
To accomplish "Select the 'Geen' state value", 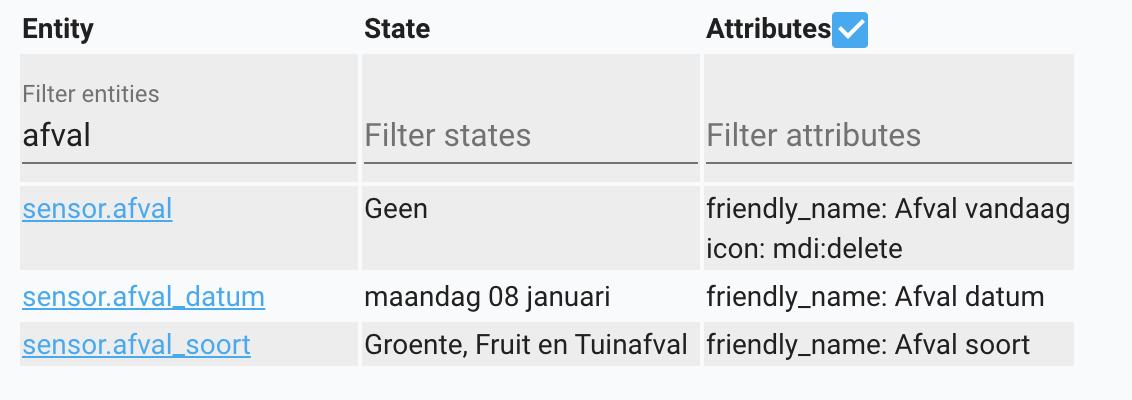I will 396,210.
